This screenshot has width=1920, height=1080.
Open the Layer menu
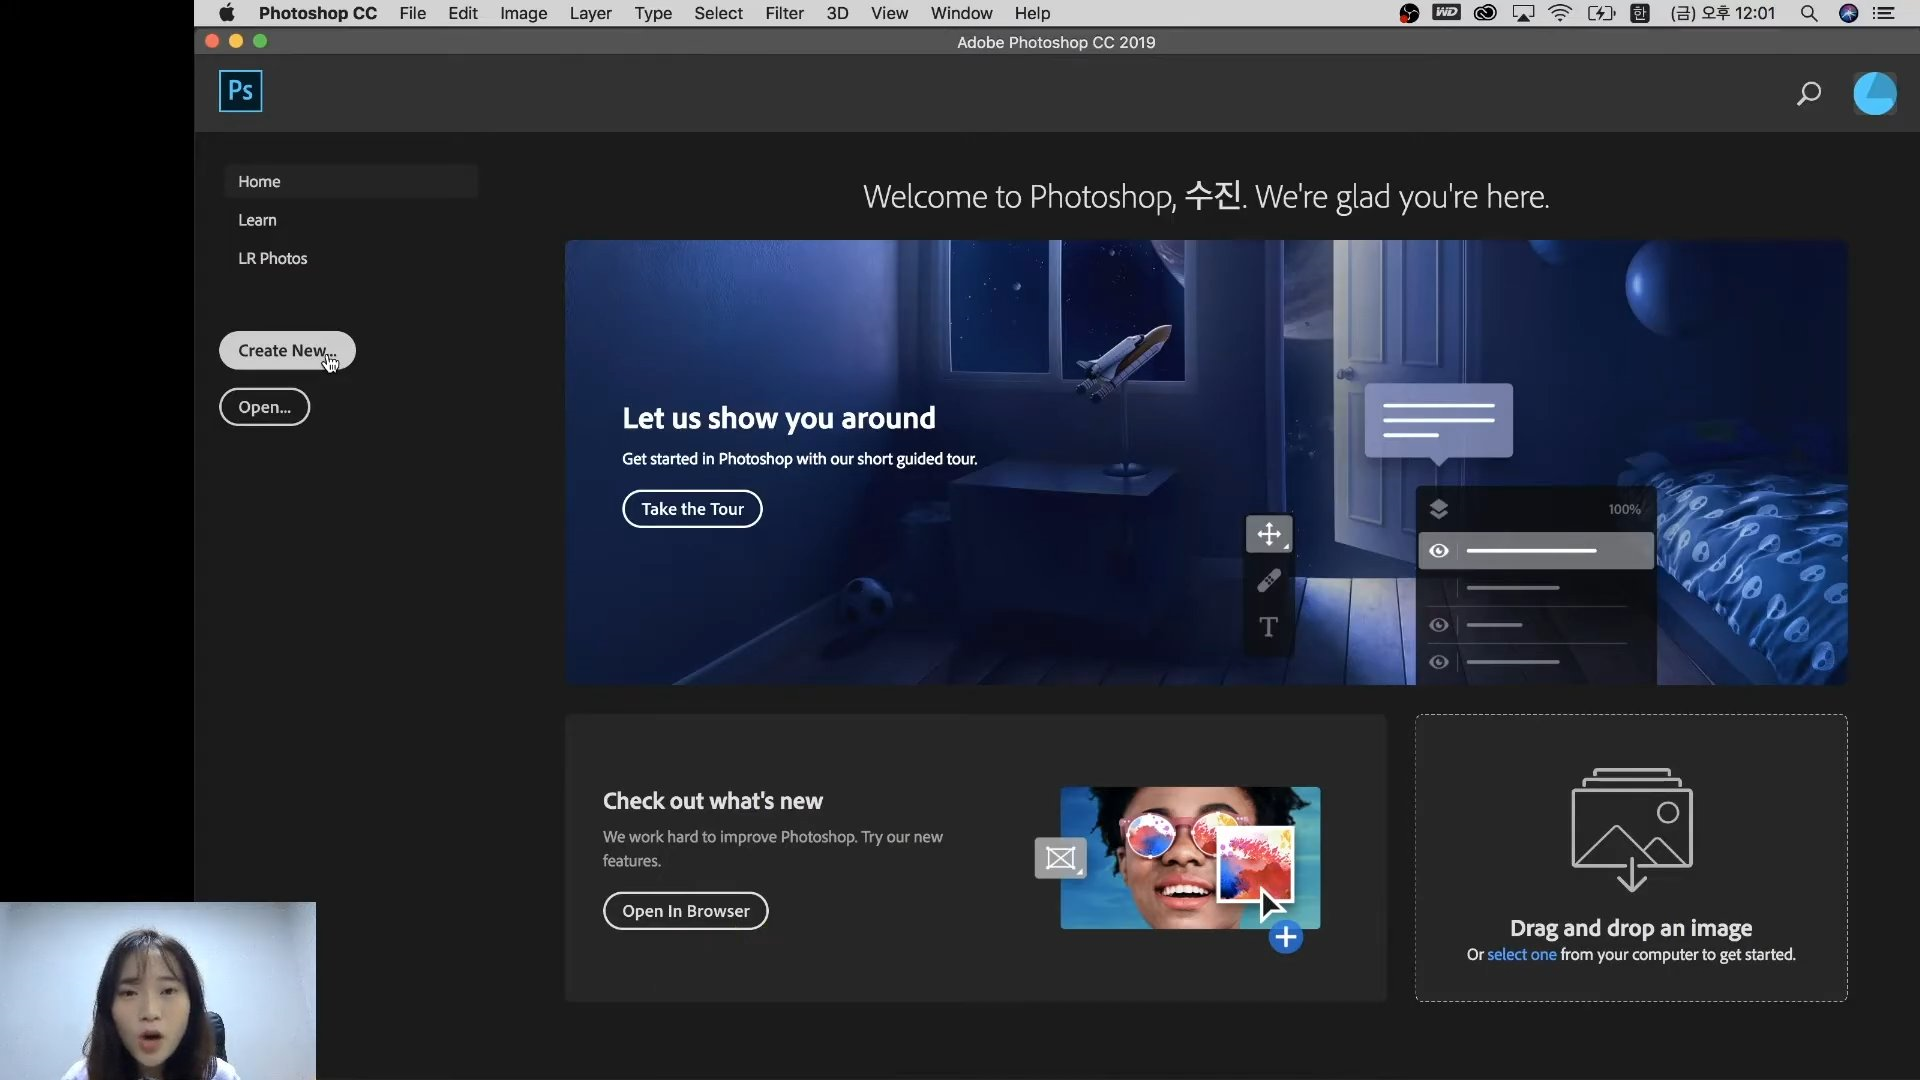click(x=590, y=13)
